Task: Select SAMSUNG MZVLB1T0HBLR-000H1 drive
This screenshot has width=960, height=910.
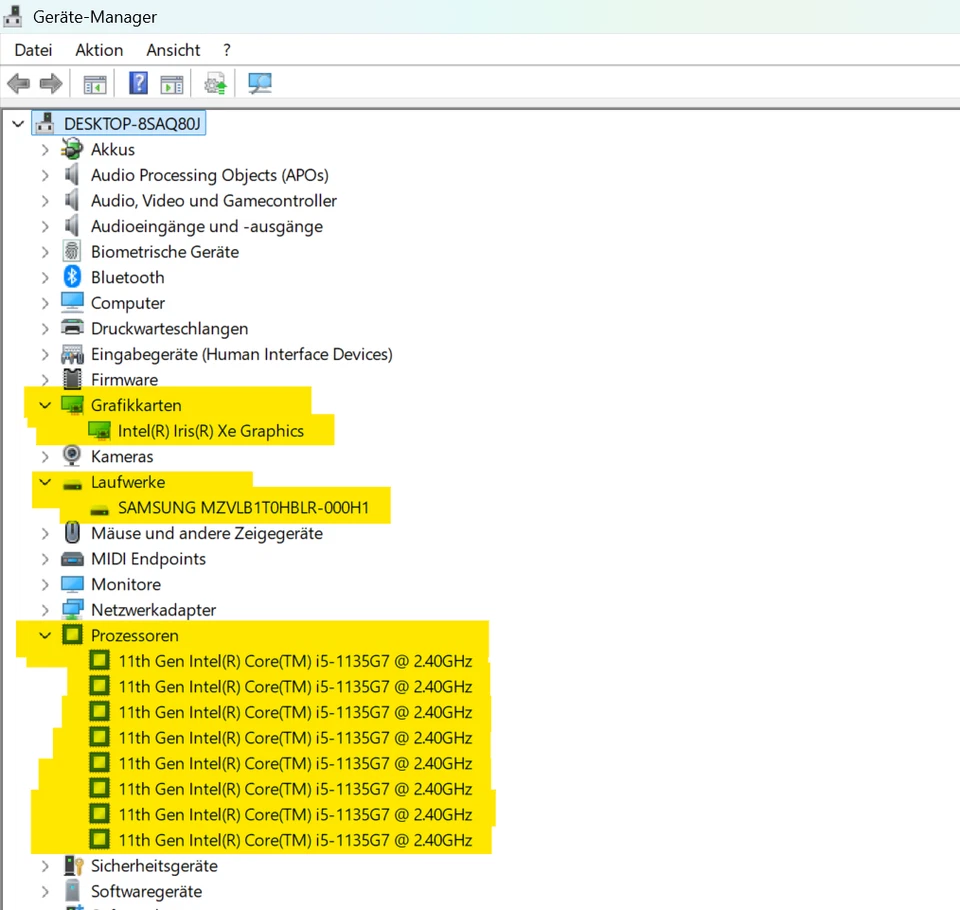Action: pyautogui.click(x=244, y=508)
